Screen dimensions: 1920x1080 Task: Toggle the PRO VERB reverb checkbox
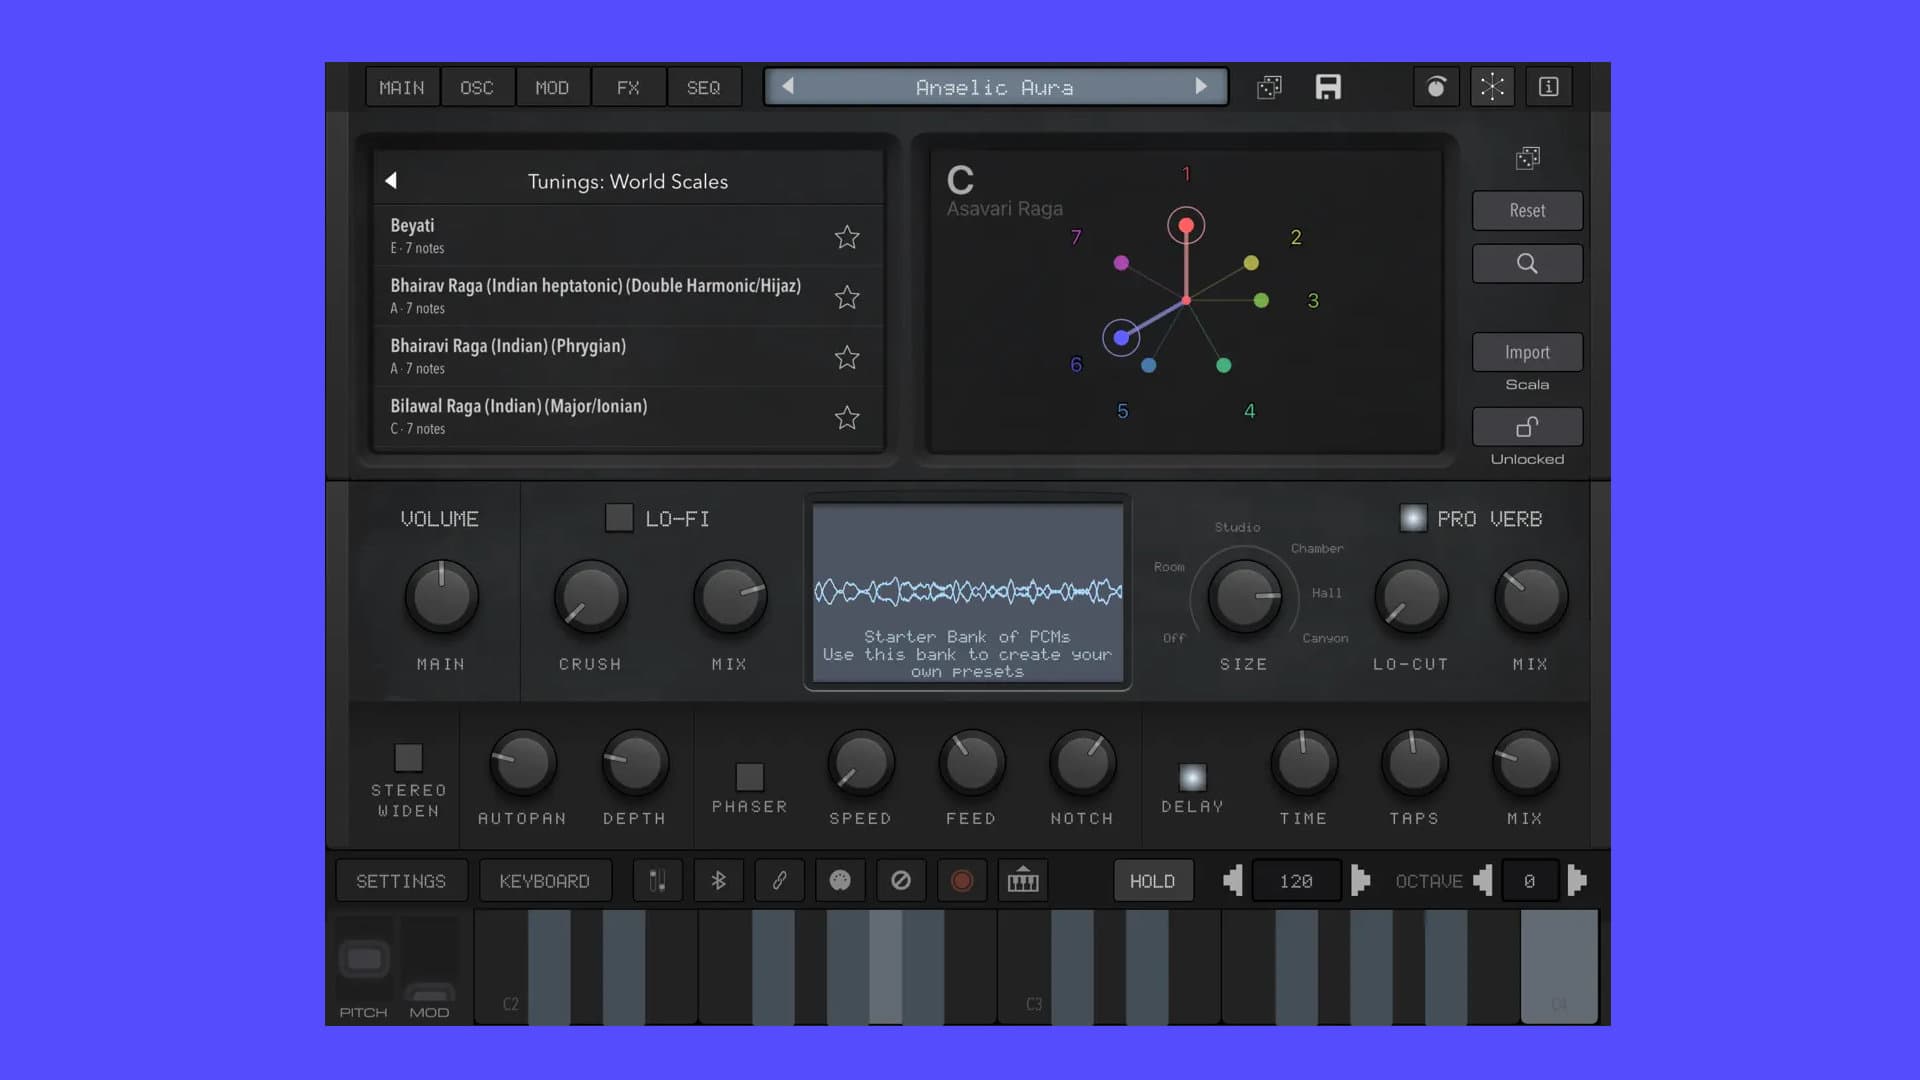1412,518
